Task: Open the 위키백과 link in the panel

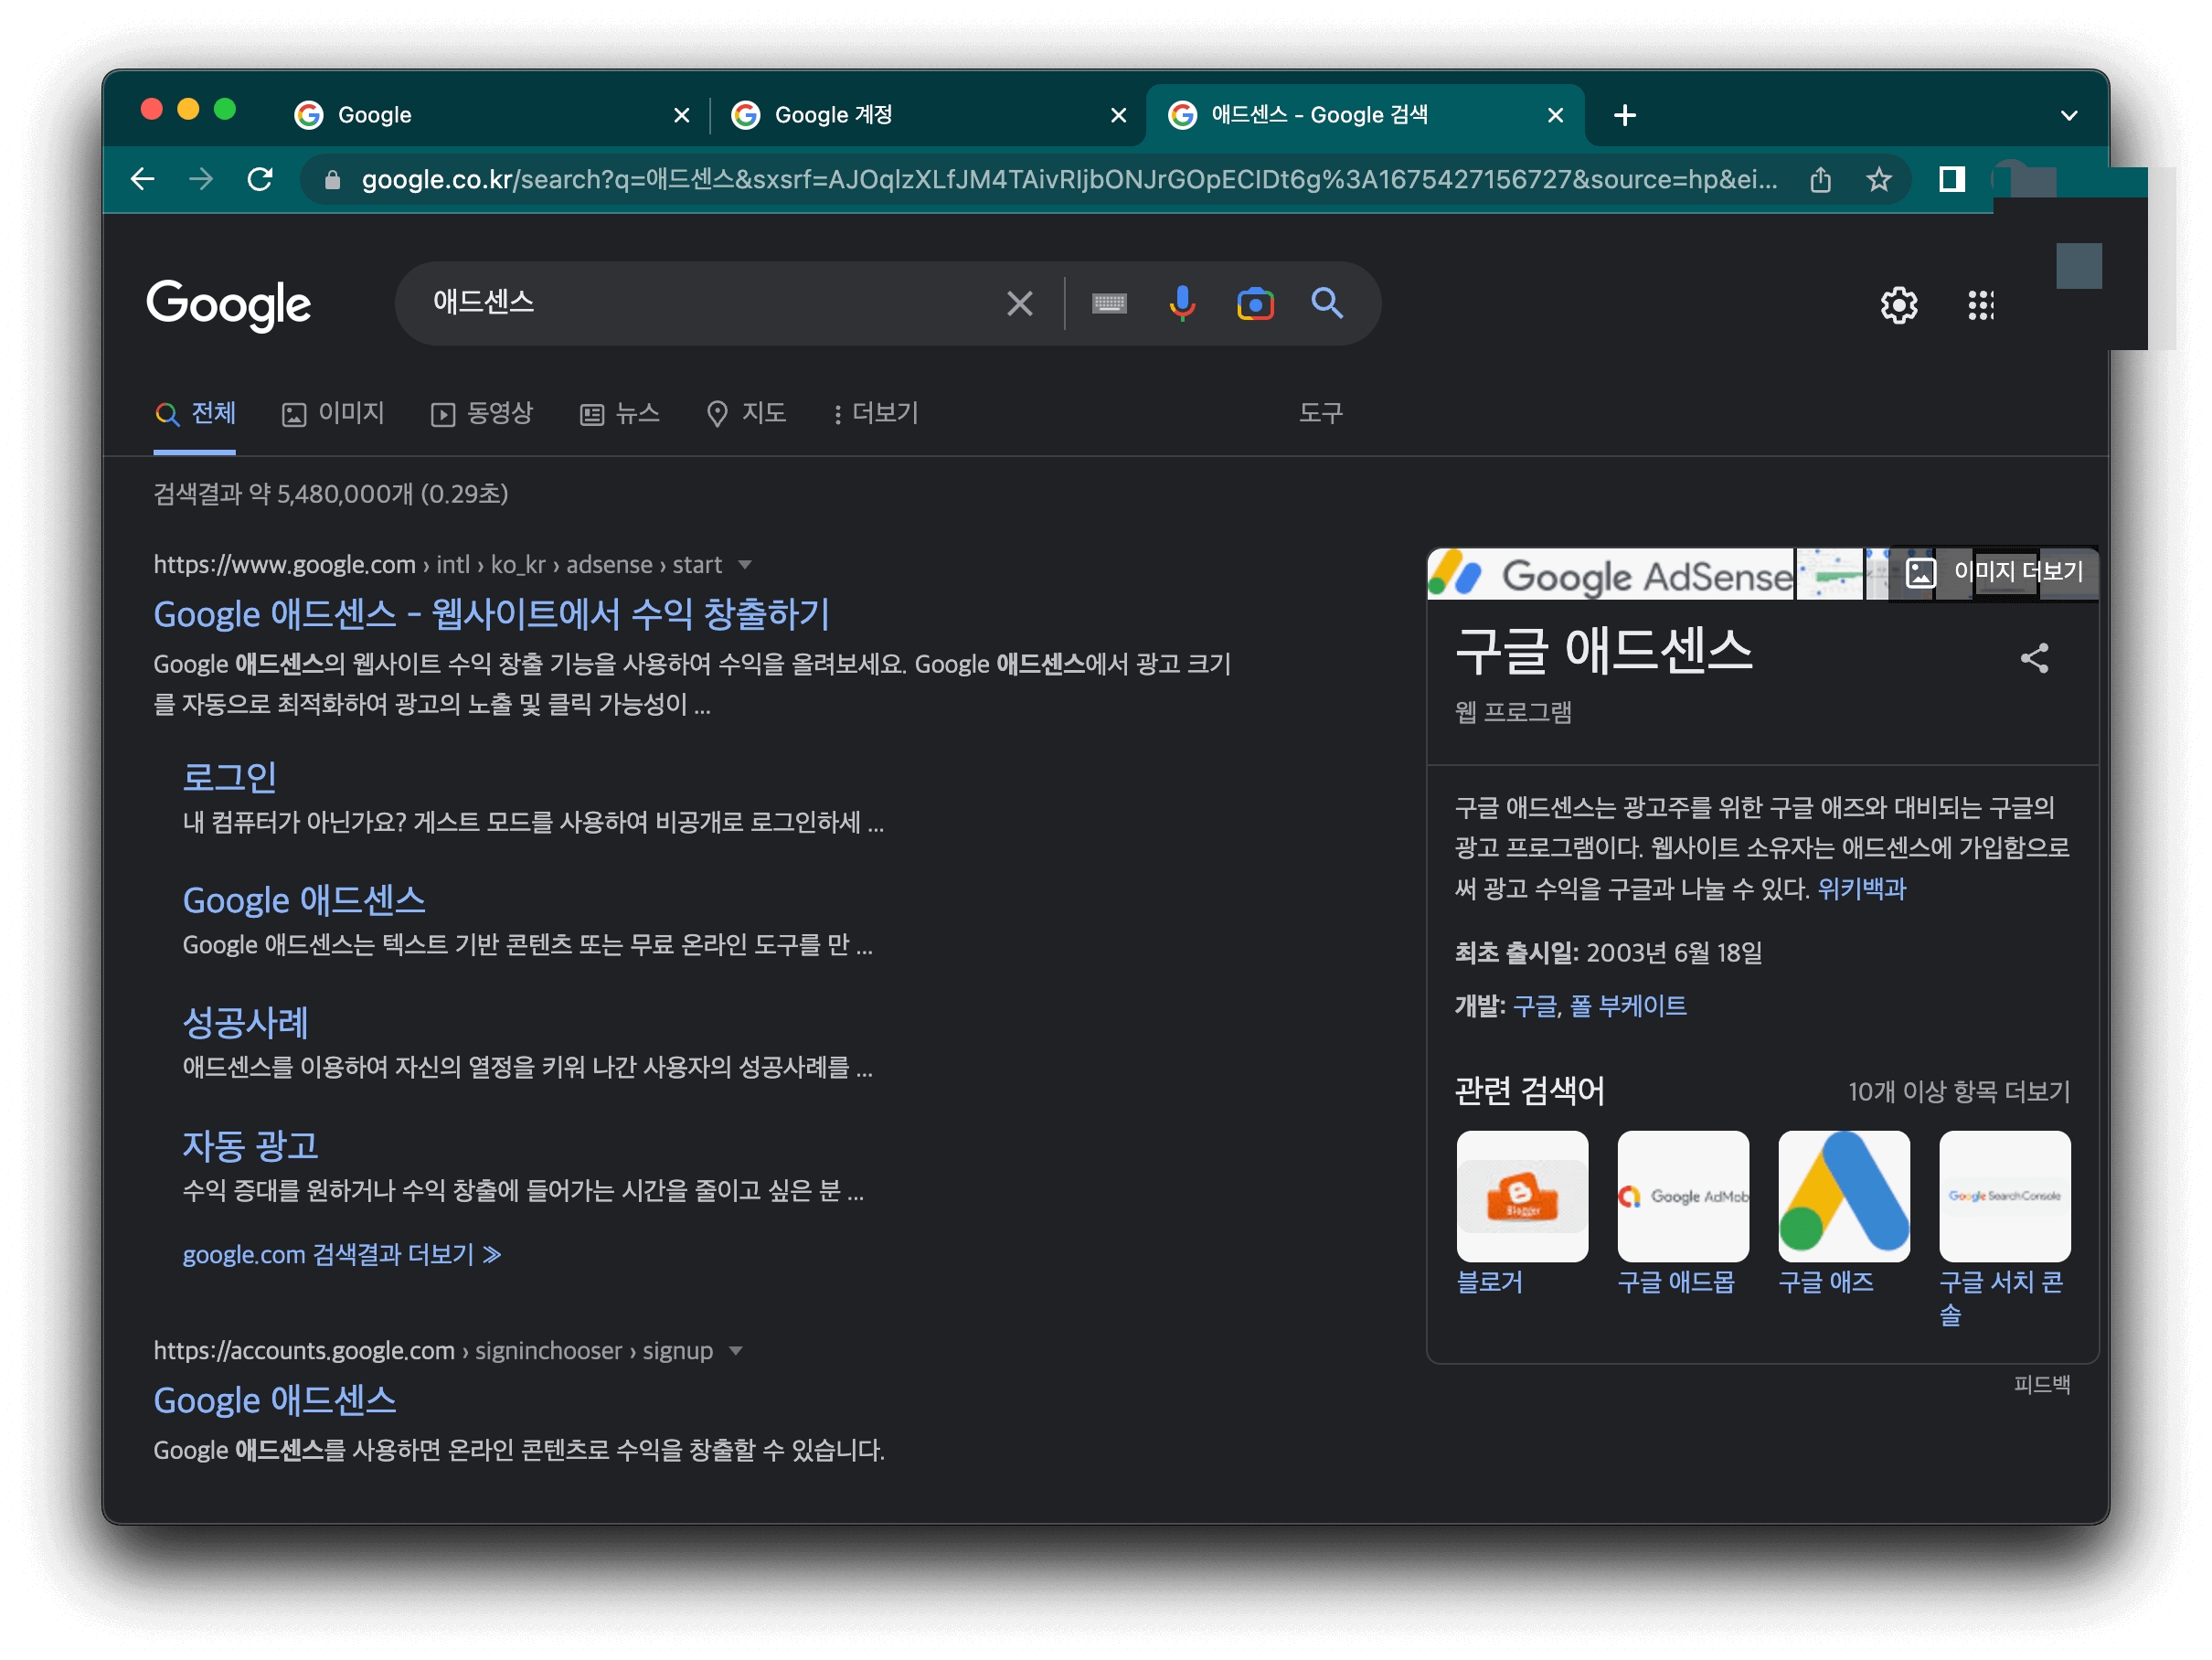Action: point(1858,889)
